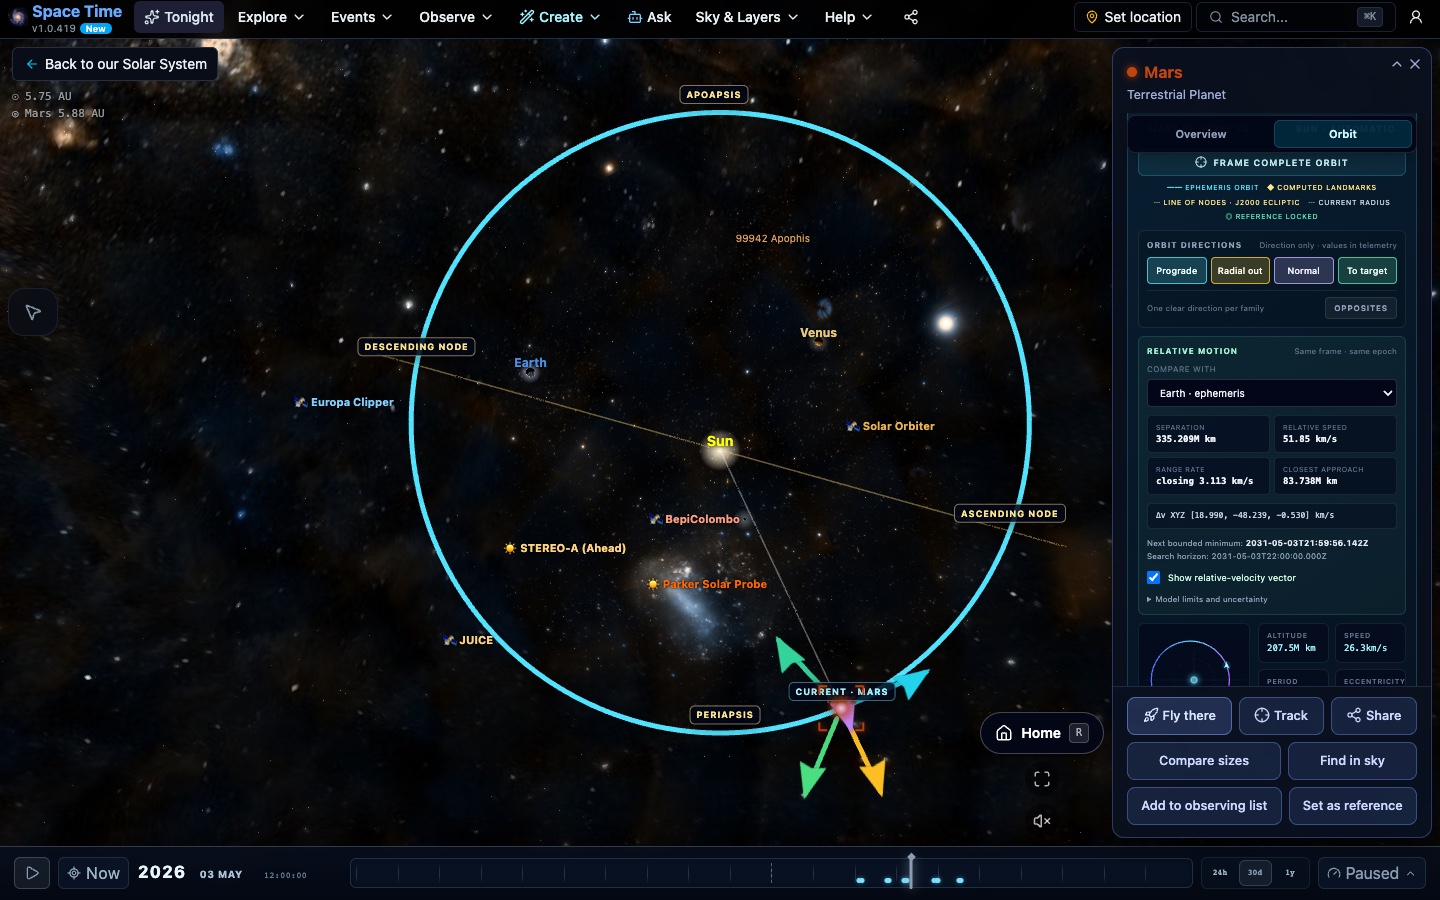Click Find in sky button
1440x900 pixels.
coord(1352,761)
